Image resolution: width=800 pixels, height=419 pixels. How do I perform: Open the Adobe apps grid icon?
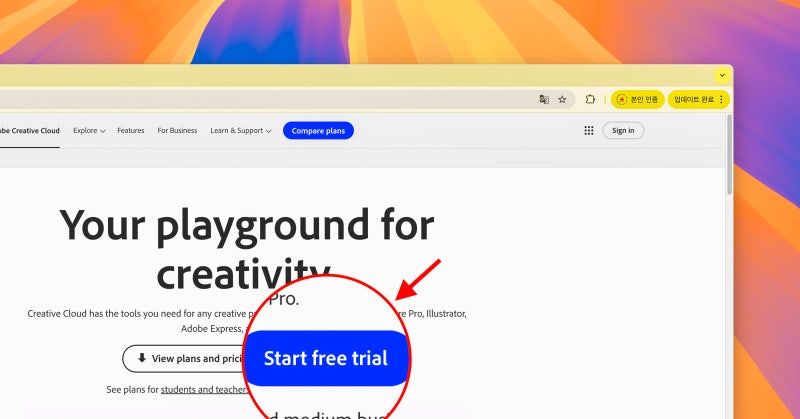[589, 131]
